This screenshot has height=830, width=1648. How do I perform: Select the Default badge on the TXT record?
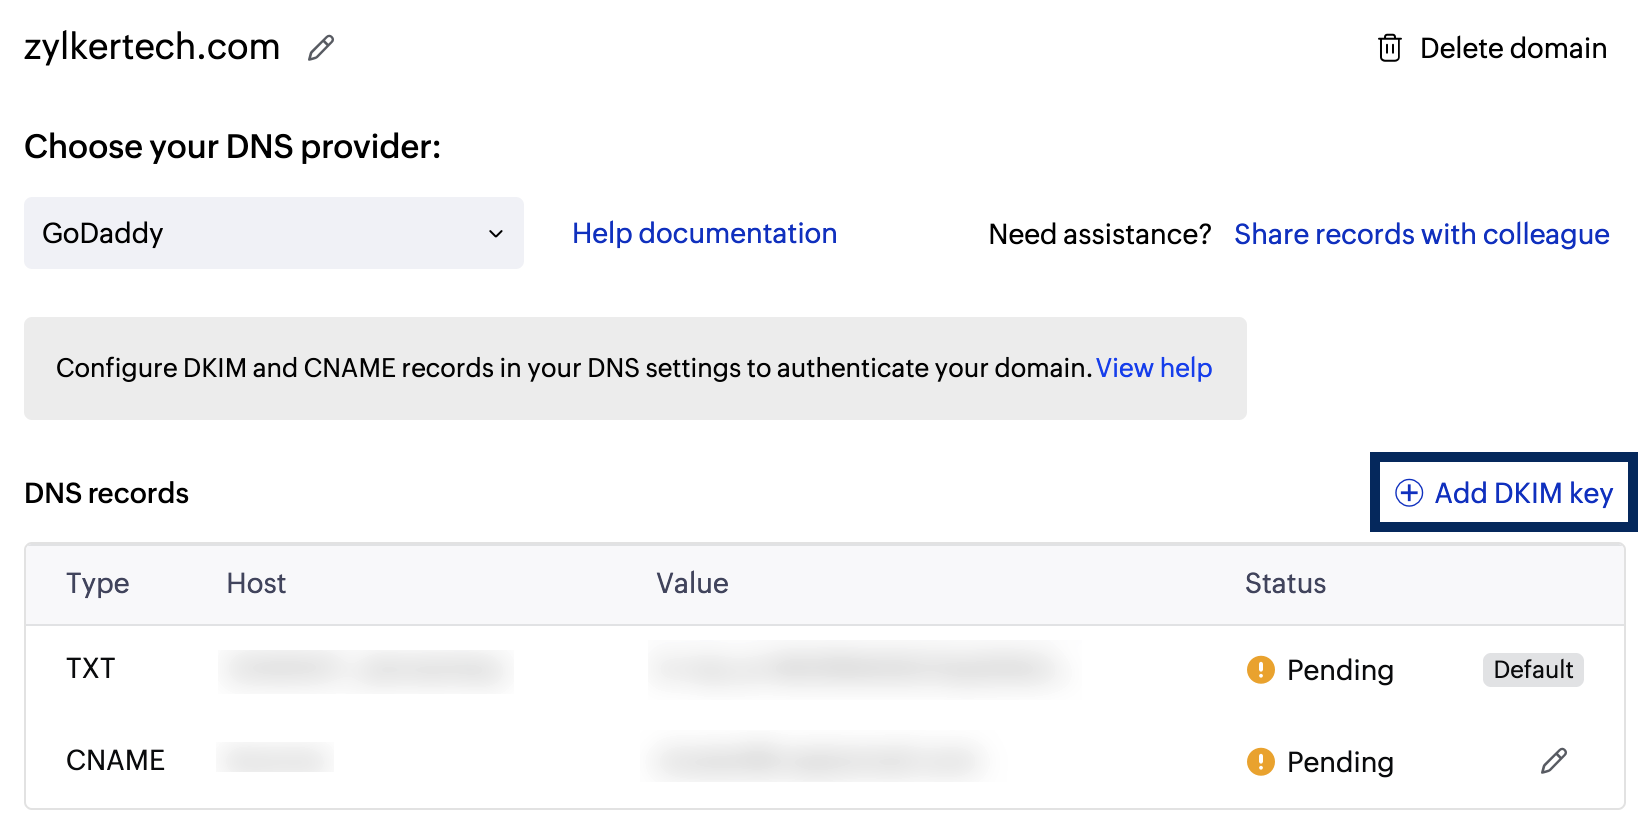coord(1533,669)
